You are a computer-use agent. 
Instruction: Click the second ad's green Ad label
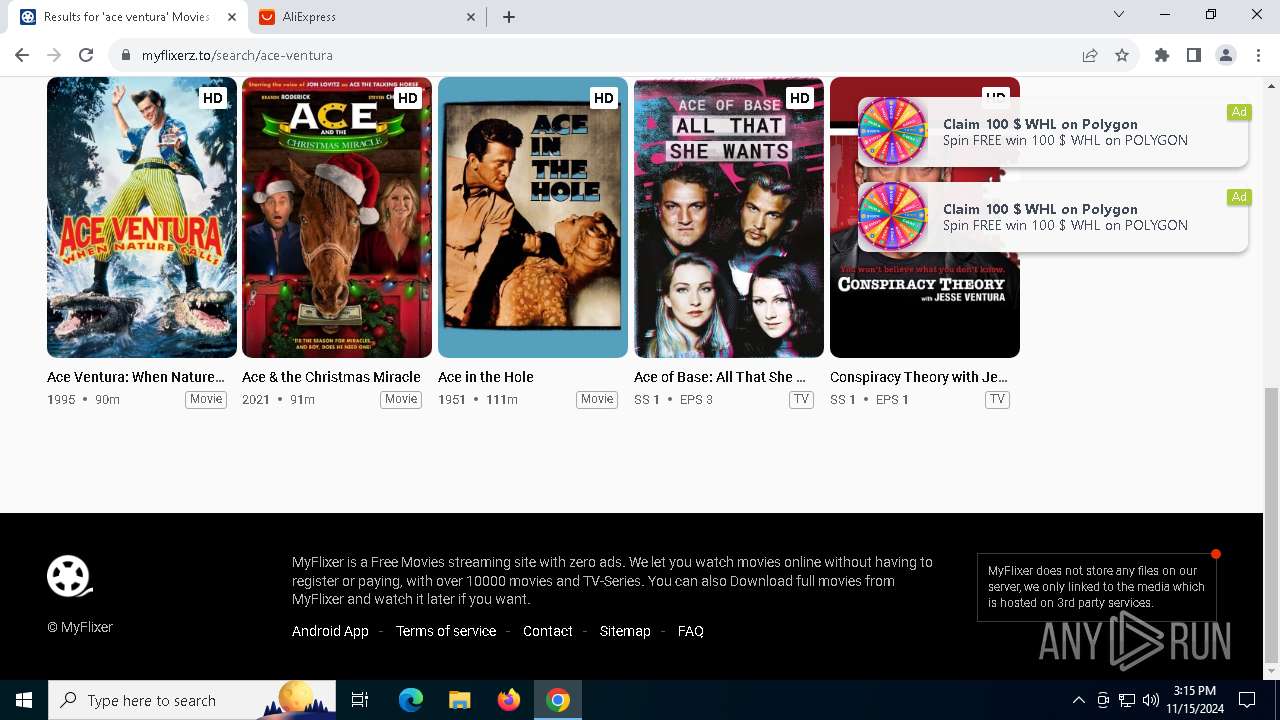click(1239, 197)
